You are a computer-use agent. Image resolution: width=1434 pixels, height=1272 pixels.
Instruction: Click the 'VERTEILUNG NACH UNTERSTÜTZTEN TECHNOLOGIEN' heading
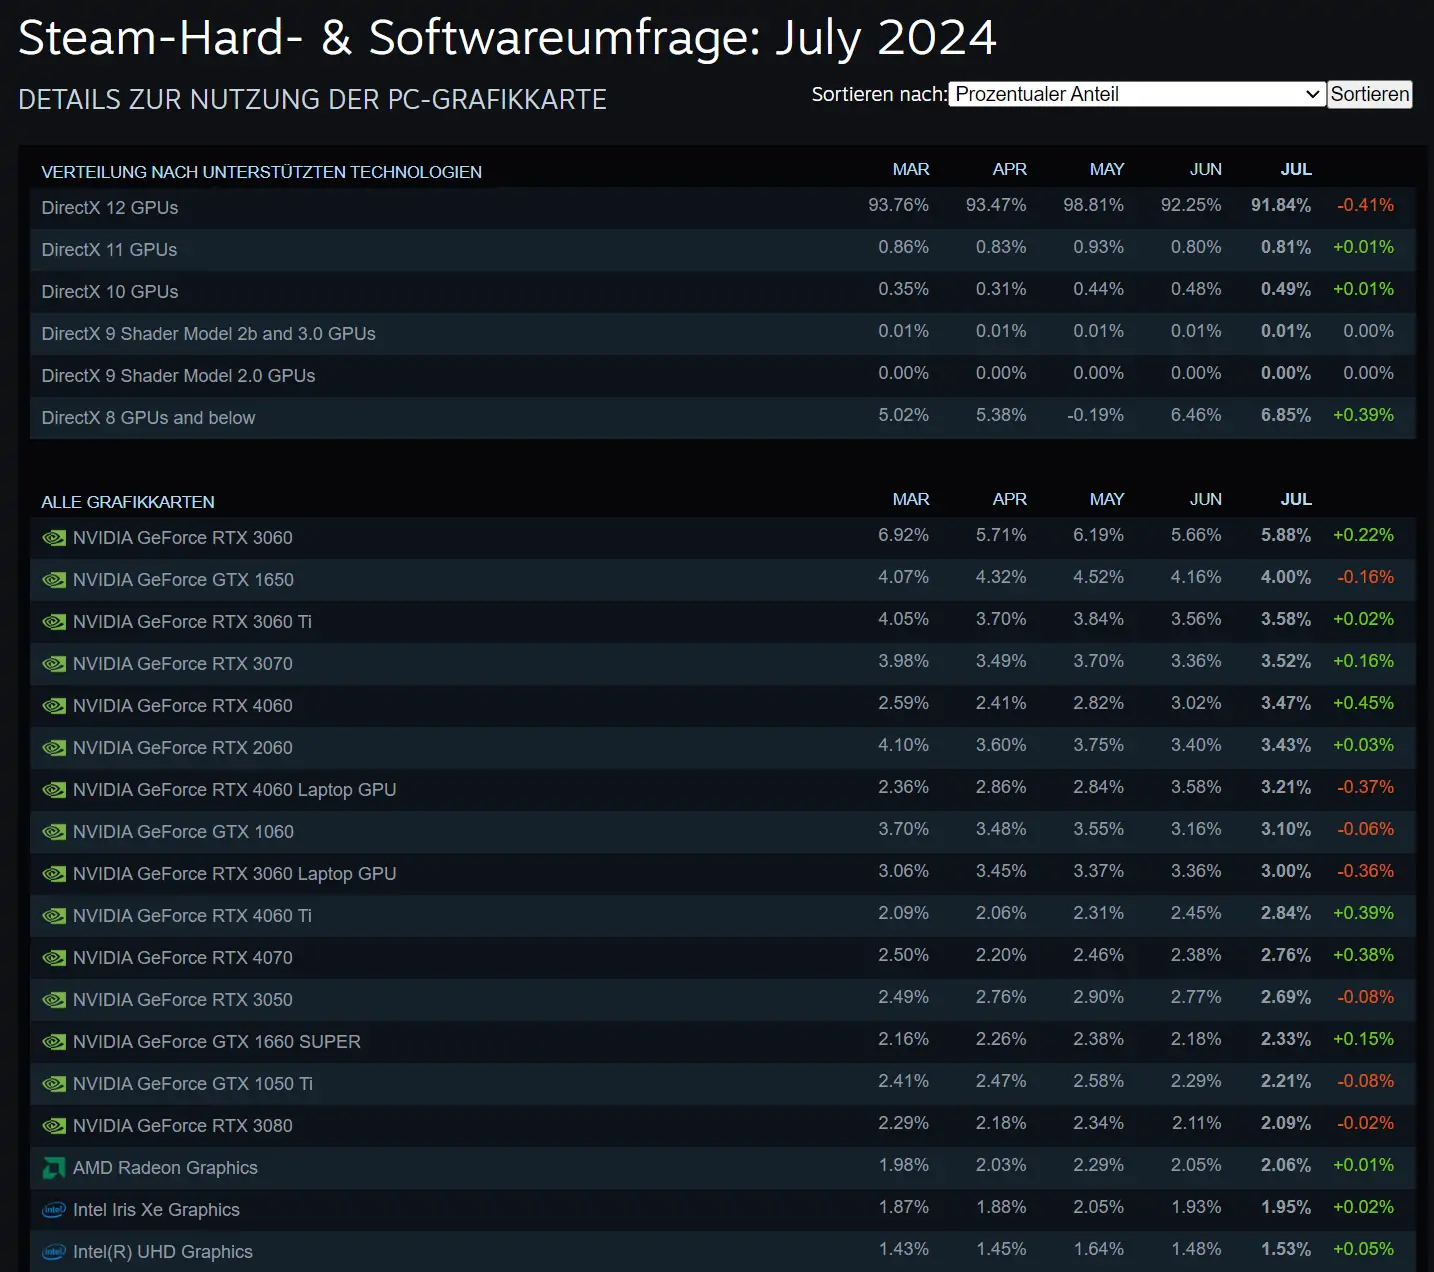[261, 172]
